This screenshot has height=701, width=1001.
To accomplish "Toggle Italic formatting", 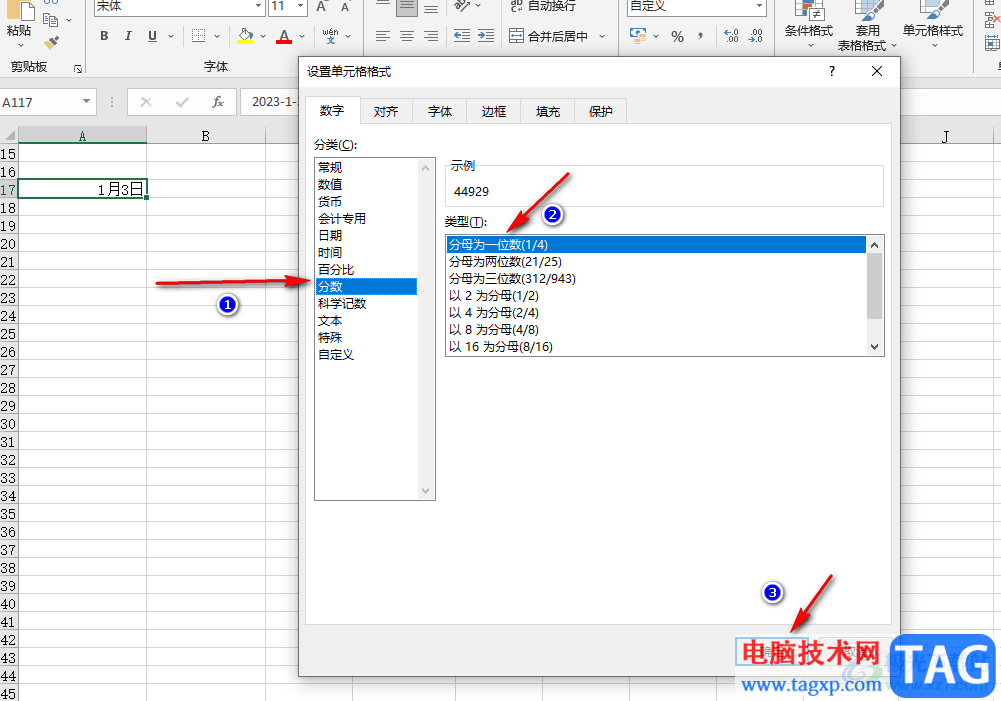I will pos(128,36).
